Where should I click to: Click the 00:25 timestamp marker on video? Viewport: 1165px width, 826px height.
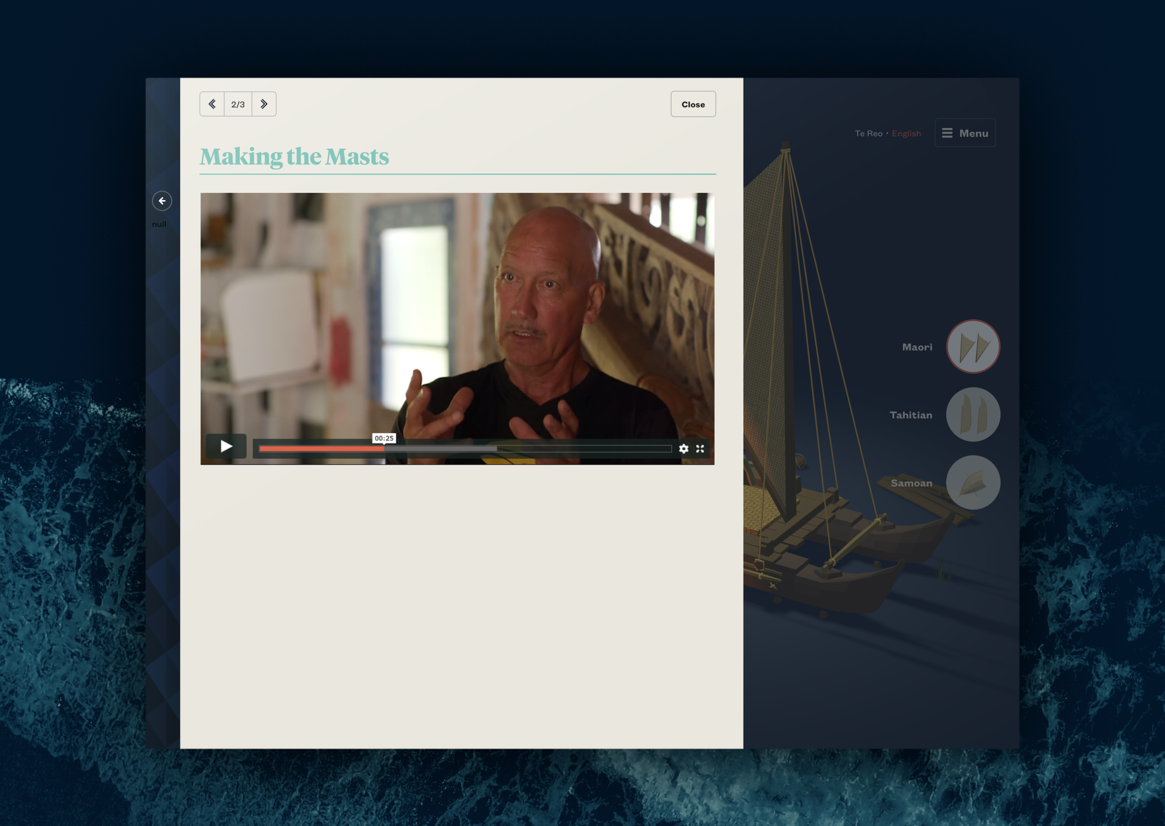(x=384, y=438)
